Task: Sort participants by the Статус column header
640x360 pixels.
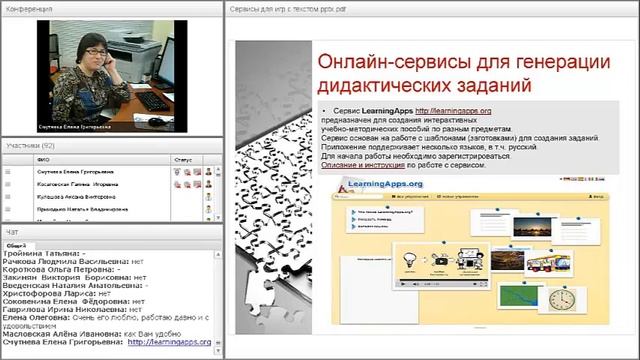Action: pos(186,160)
